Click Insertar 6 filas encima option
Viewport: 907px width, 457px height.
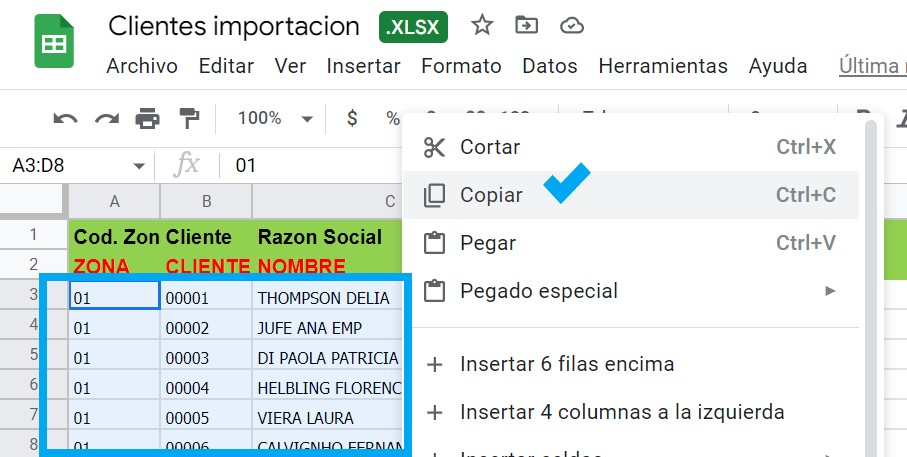(631, 364)
